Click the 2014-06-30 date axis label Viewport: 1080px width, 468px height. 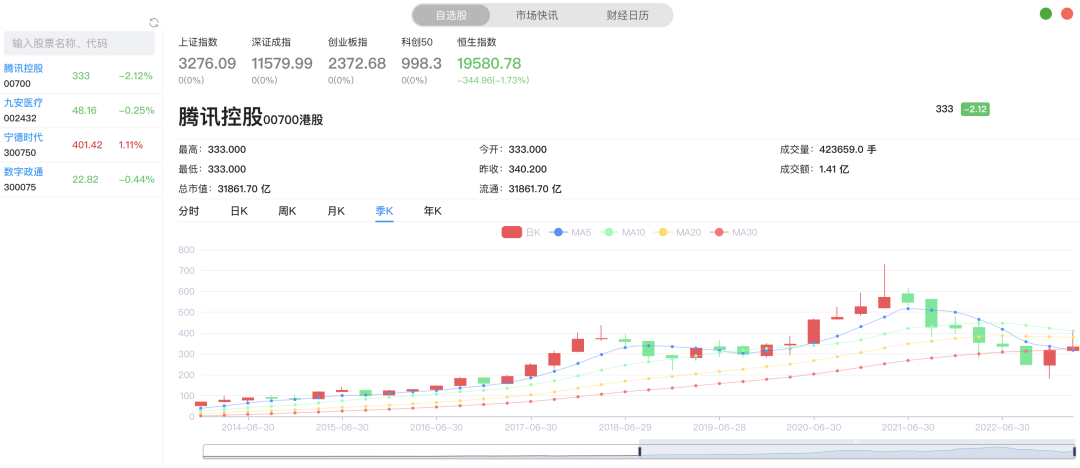[x=247, y=427]
